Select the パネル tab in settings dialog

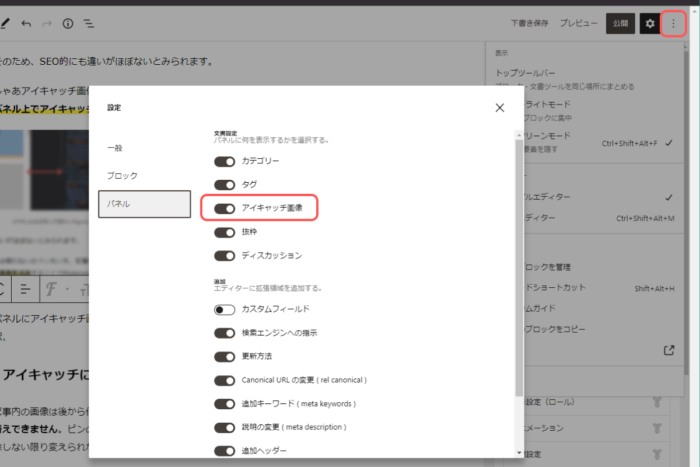[144, 204]
